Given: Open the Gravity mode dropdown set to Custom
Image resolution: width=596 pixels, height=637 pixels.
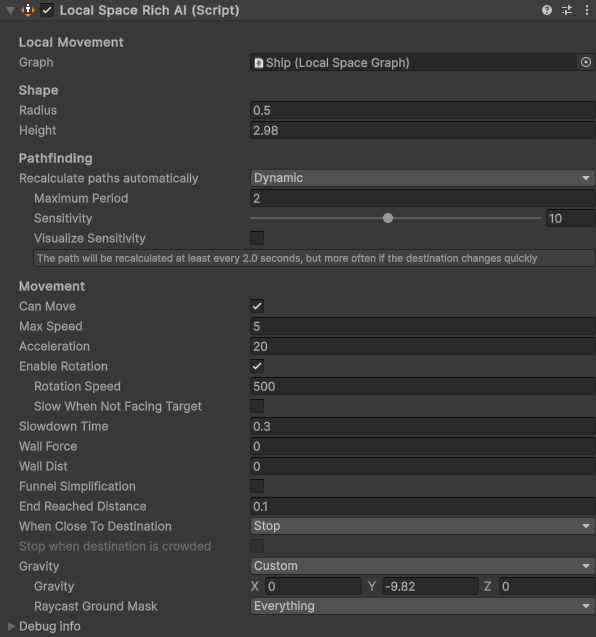Looking at the screenshot, I should pyautogui.click(x=423, y=566).
